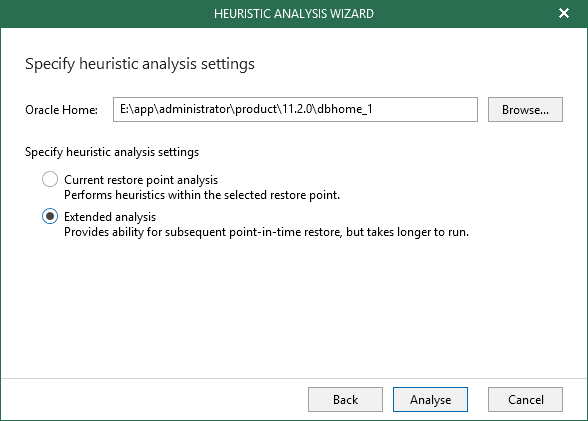Click "Performs heuristics within the selected restore point" description

pyautogui.click(x=202, y=195)
